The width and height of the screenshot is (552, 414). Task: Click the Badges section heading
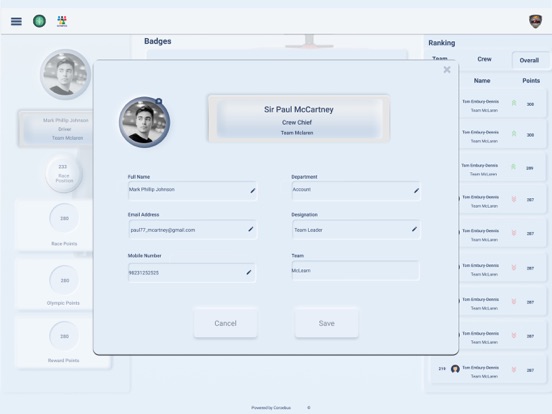pos(158,41)
